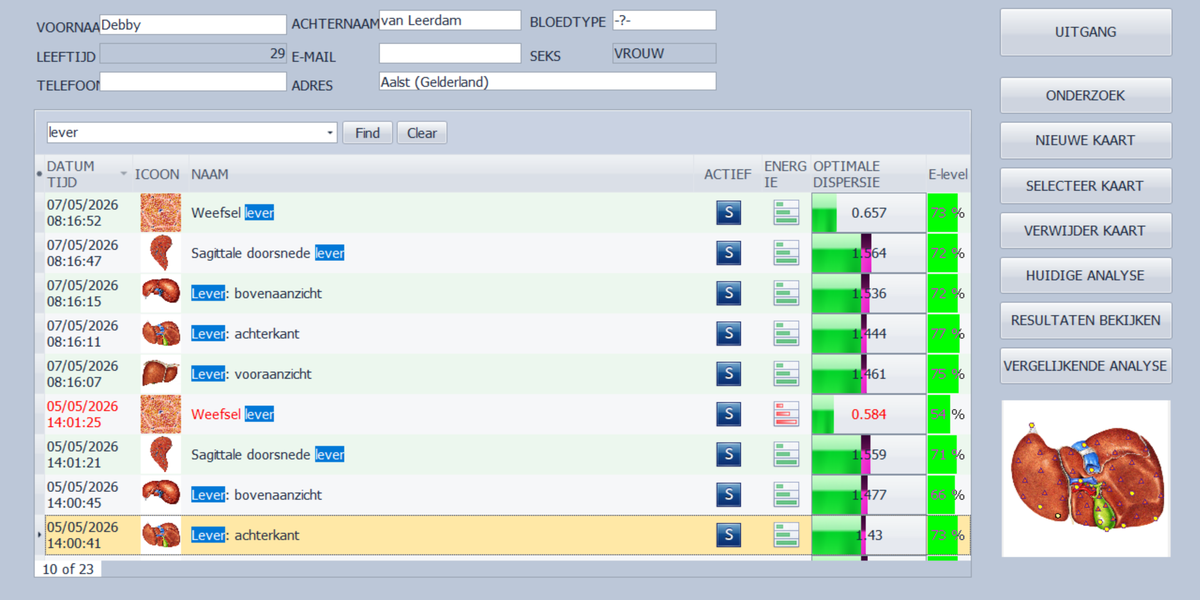The image size is (1200, 600).
Task: Click the Find button
Action: (x=367, y=133)
